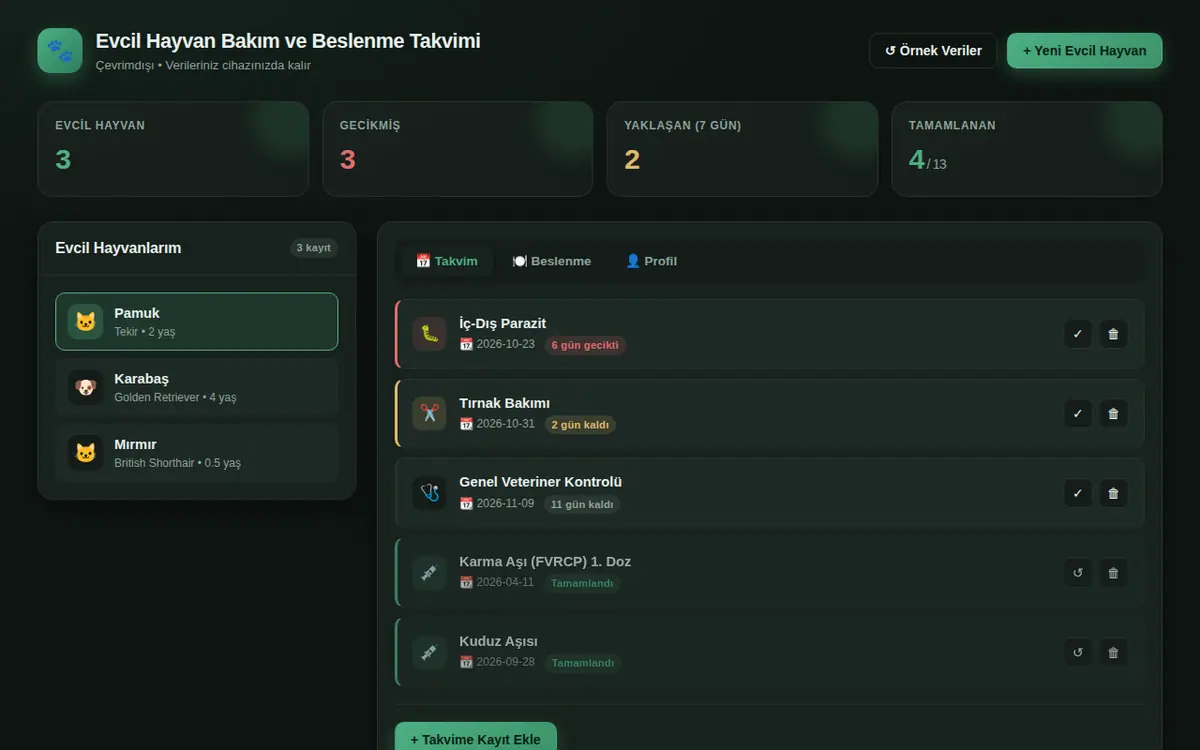Click the Evcil Hayvan count card
This screenshot has height=750, width=1200.
173,149
